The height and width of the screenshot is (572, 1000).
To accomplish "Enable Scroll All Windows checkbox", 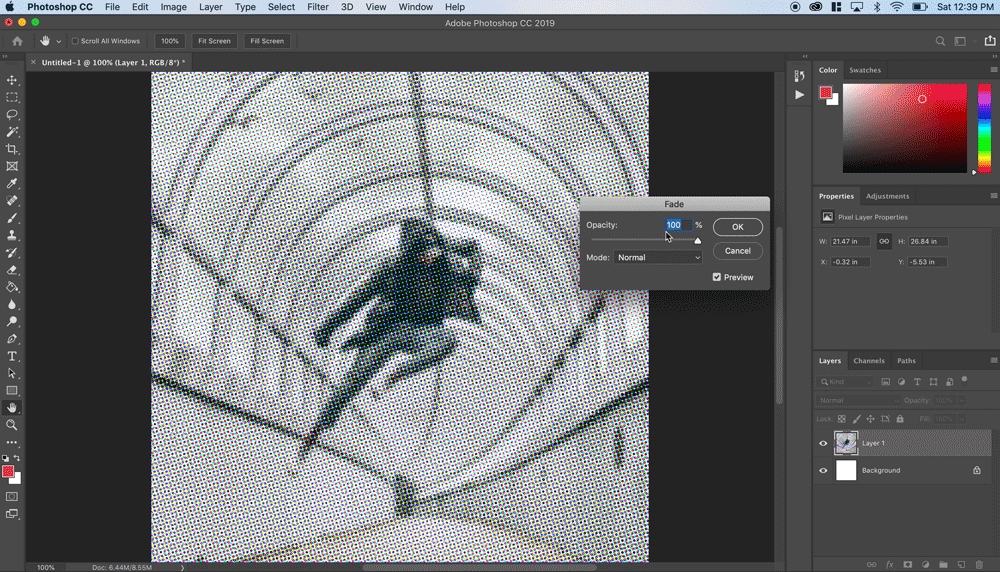I will [x=75, y=41].
